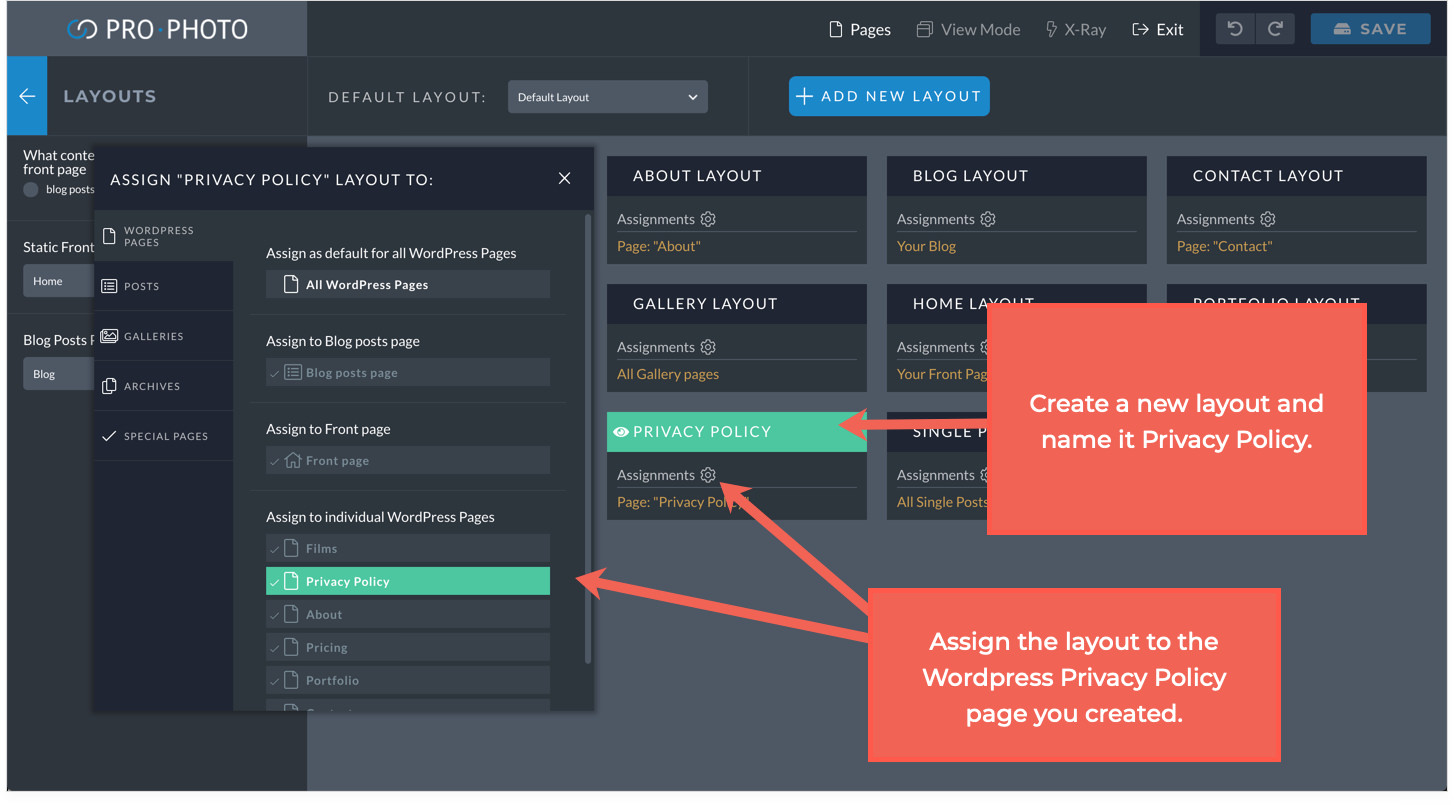Toggle Films page assignment
The height and width of the screenshot is (805, 1454).
coord(408,548)
